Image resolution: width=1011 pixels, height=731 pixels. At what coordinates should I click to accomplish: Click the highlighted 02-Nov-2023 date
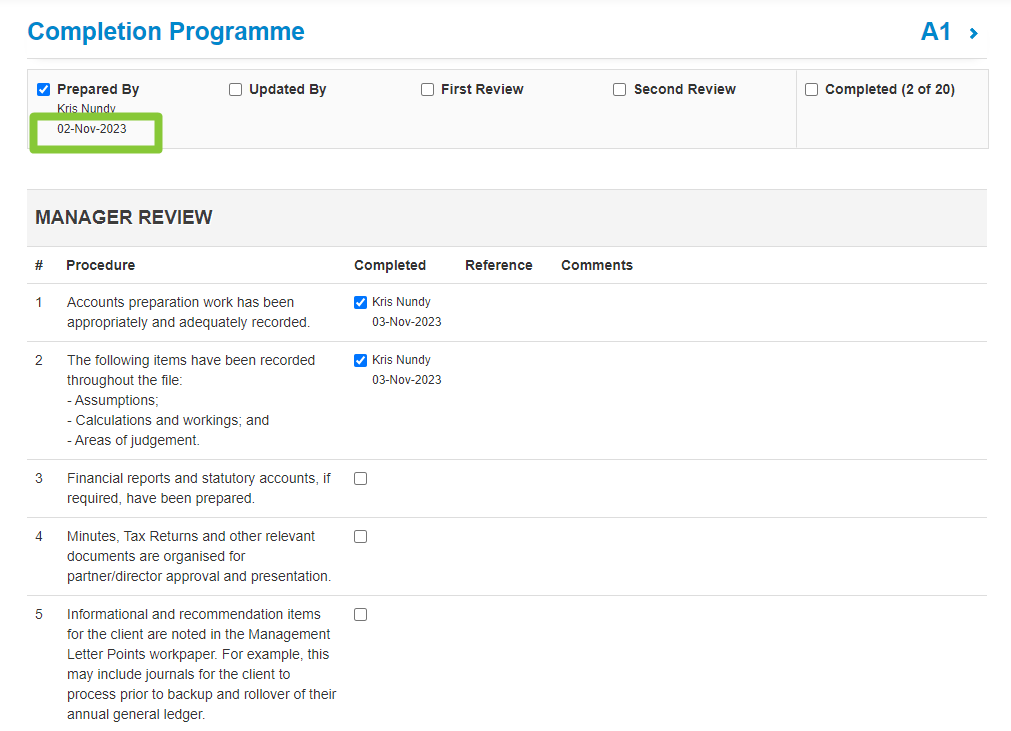point(95,128)
